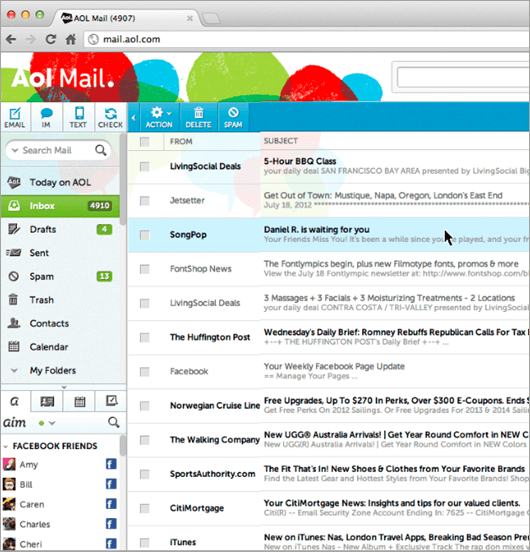Click the Contacts people icon

click(14, 323)
